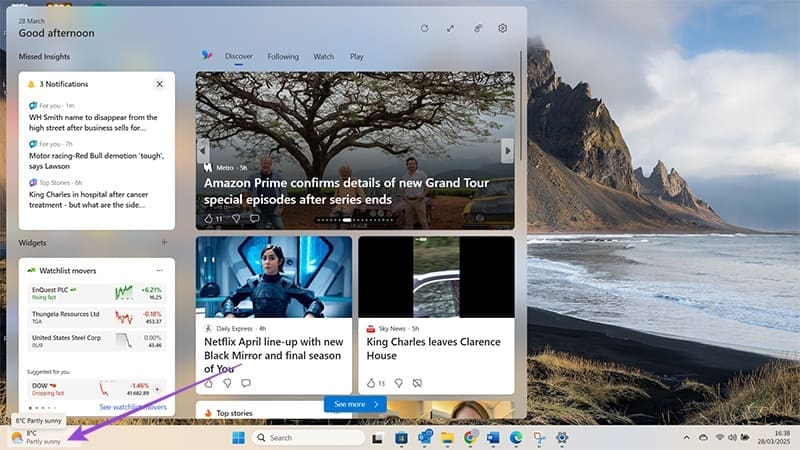Open Watchlist movers more options menu
Screen dimensions: 800x450
pyautogui.click(x=160, y=270)
